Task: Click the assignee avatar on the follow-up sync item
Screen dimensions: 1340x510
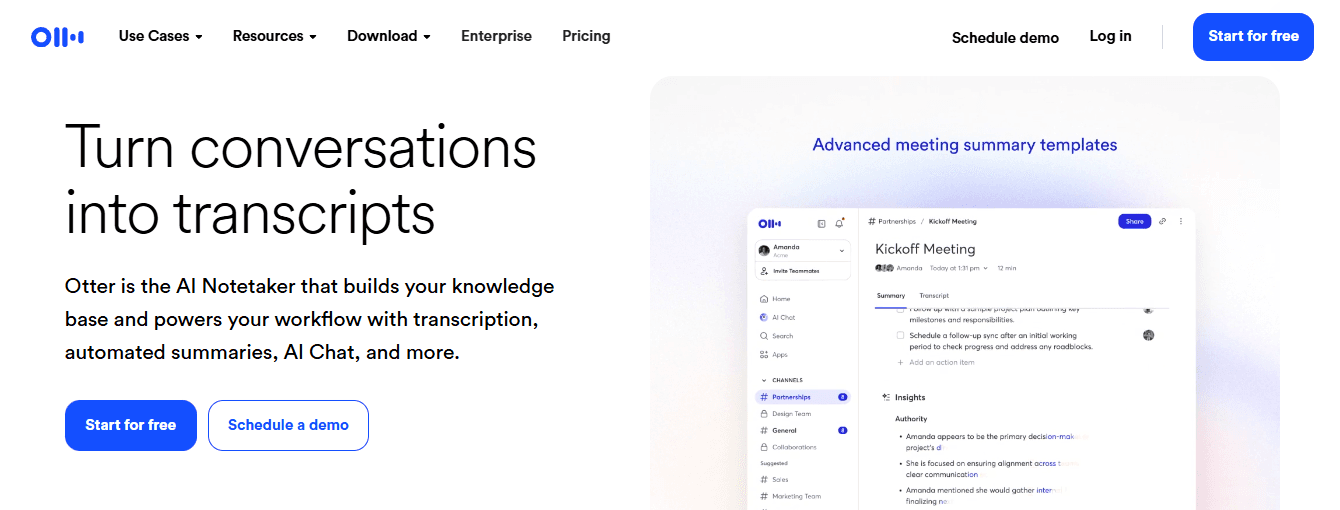Action: click(x=1149, y=335)
